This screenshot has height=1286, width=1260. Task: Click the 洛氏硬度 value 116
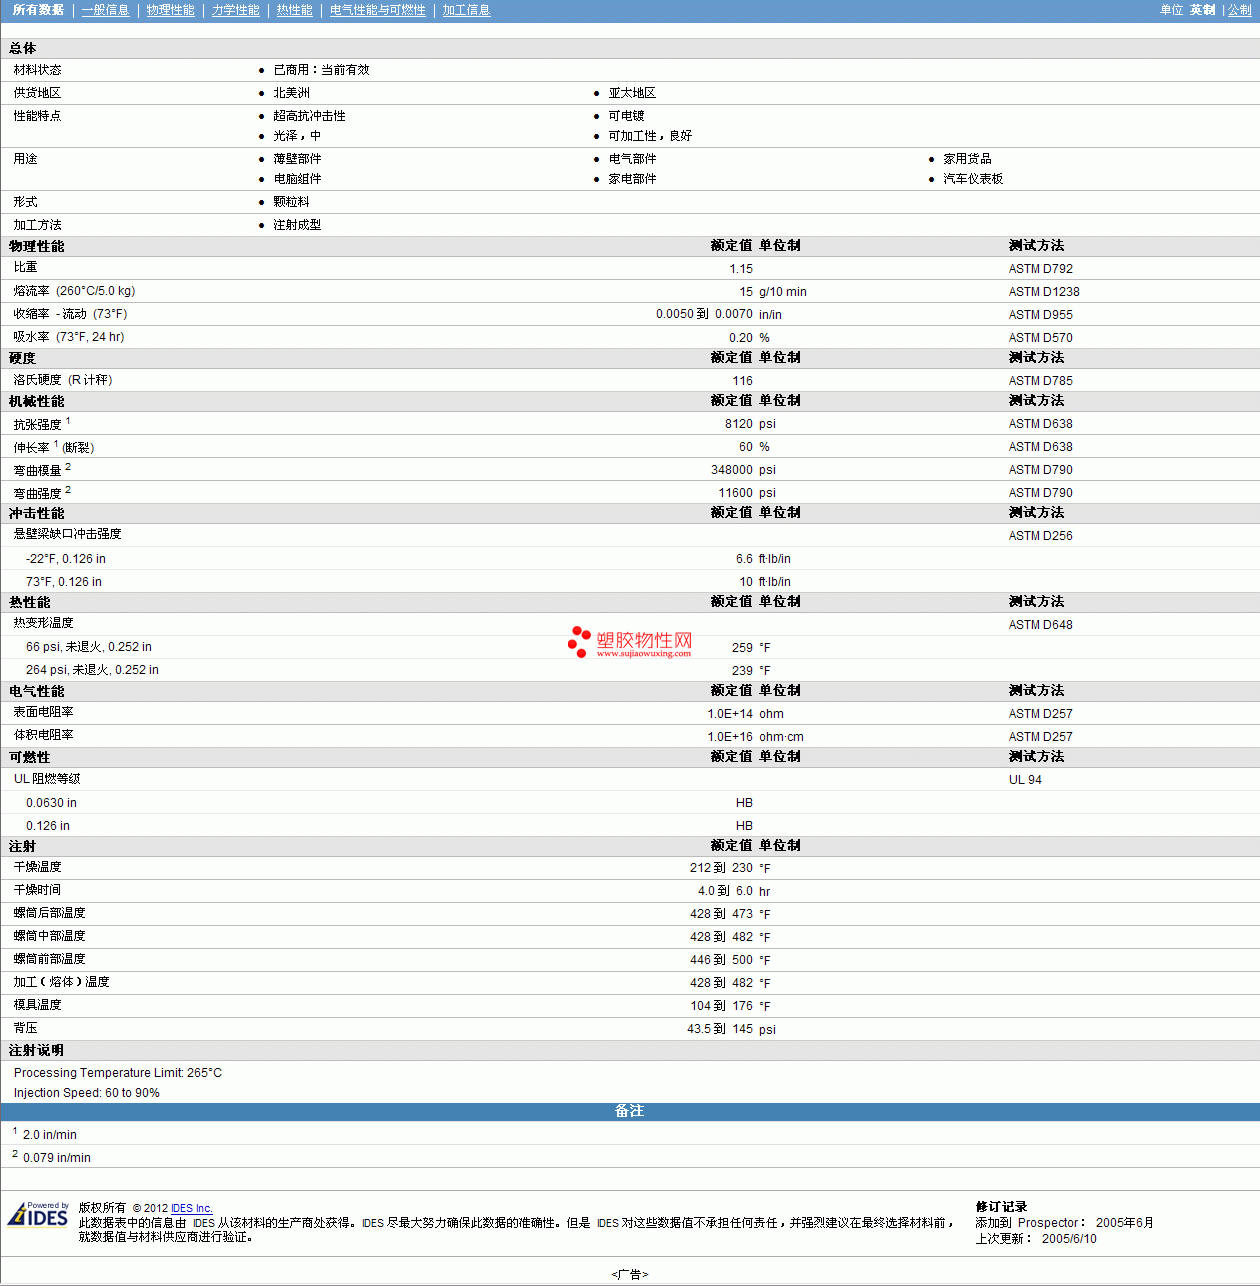click(x=742, y=381)
